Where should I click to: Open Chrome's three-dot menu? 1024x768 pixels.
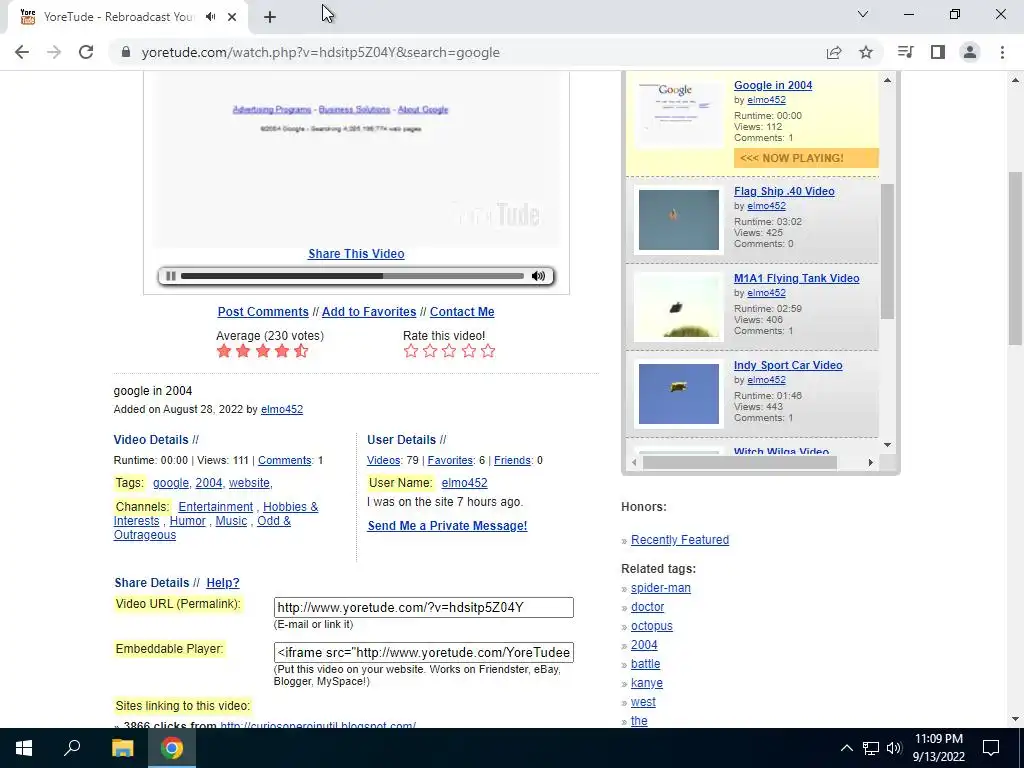1002,52
